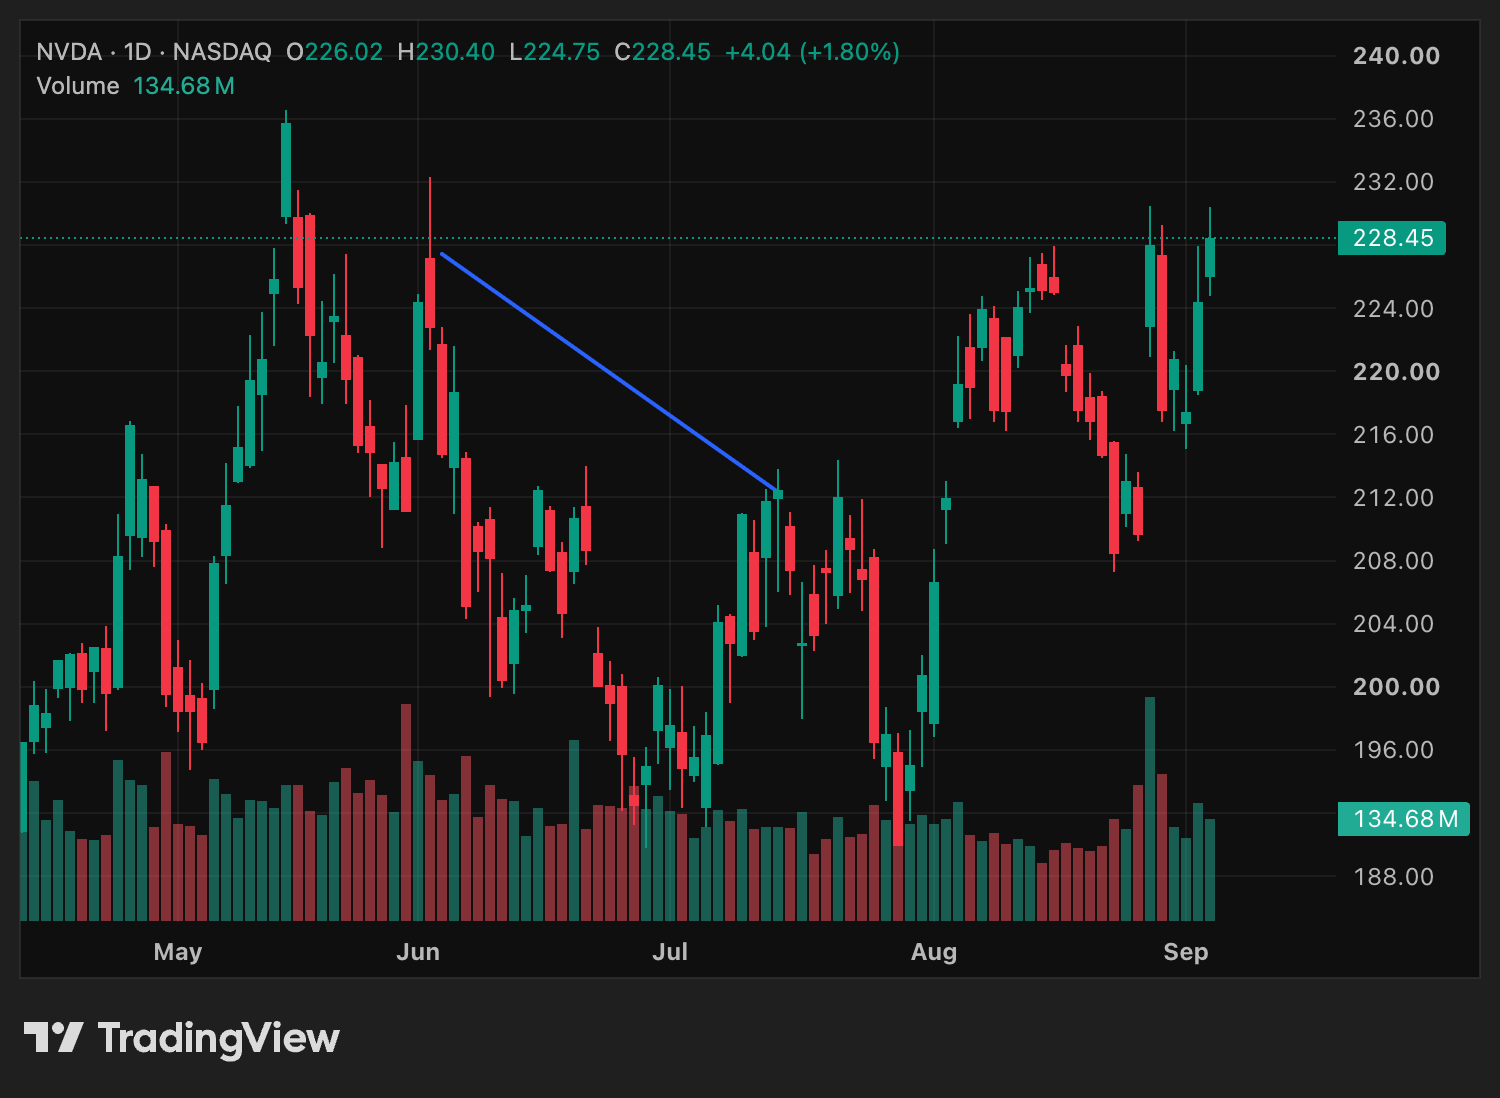Click the 232.00 price axis label
This screenshot has width=1500, height=1098.
point(1393,182)
